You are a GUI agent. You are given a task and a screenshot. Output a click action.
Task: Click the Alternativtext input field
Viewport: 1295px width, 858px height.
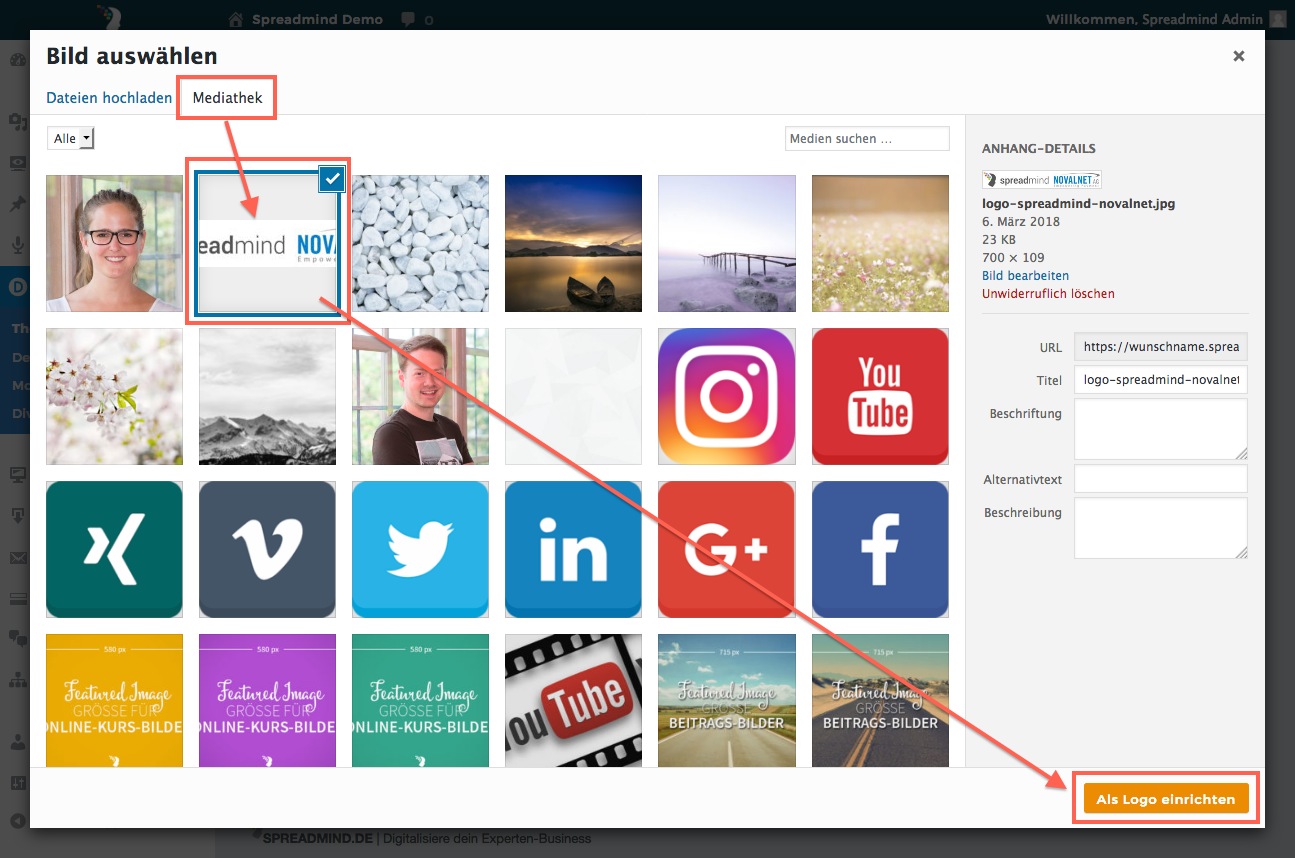[1161, 479]
